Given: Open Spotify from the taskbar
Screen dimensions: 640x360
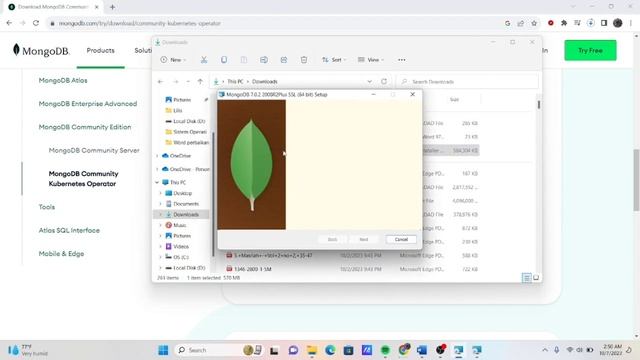Looking at the screenshot, I should [x=385, y=350].
